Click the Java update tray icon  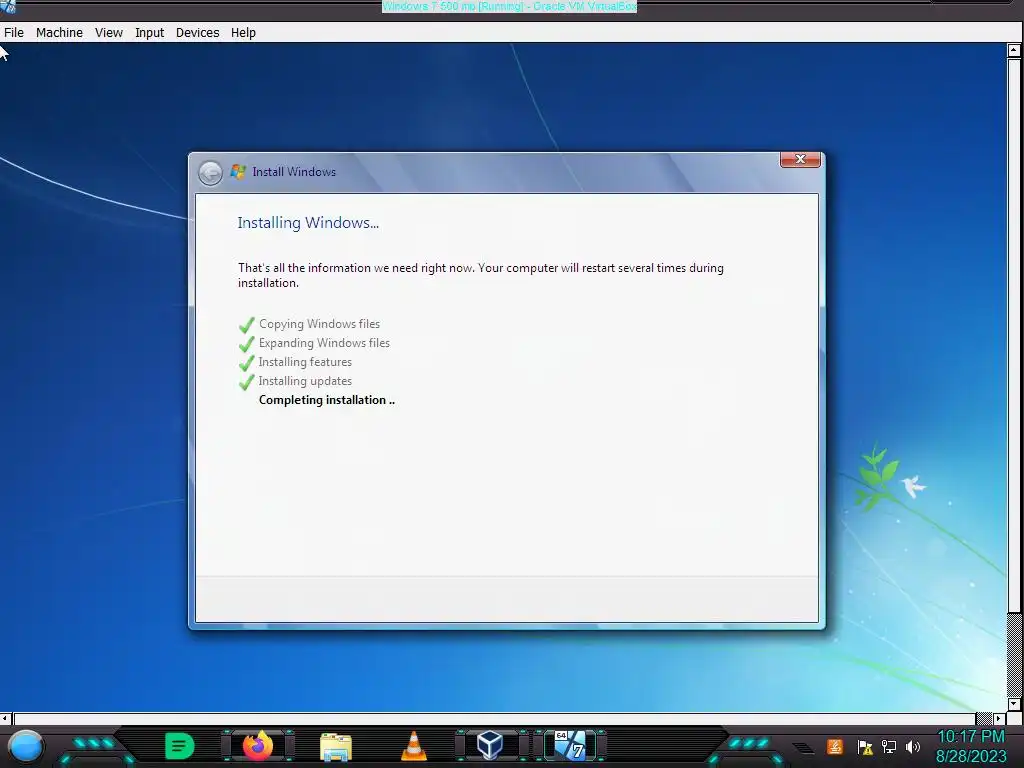point(835,746)
